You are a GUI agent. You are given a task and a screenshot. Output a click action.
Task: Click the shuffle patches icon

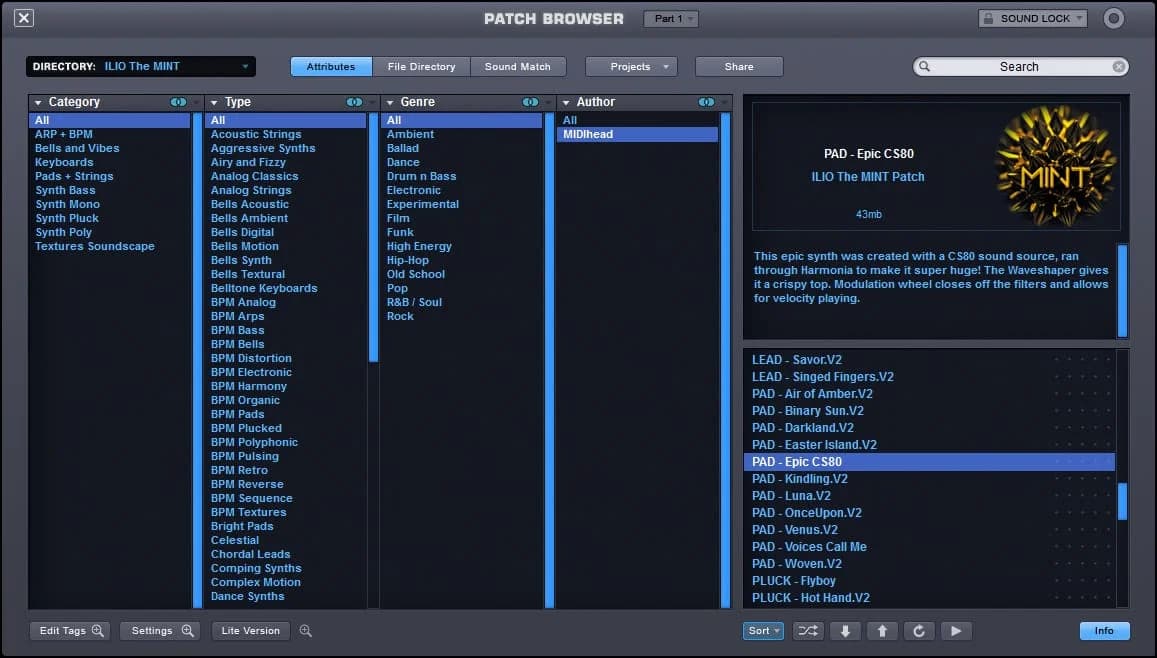(x=807, y=631)
